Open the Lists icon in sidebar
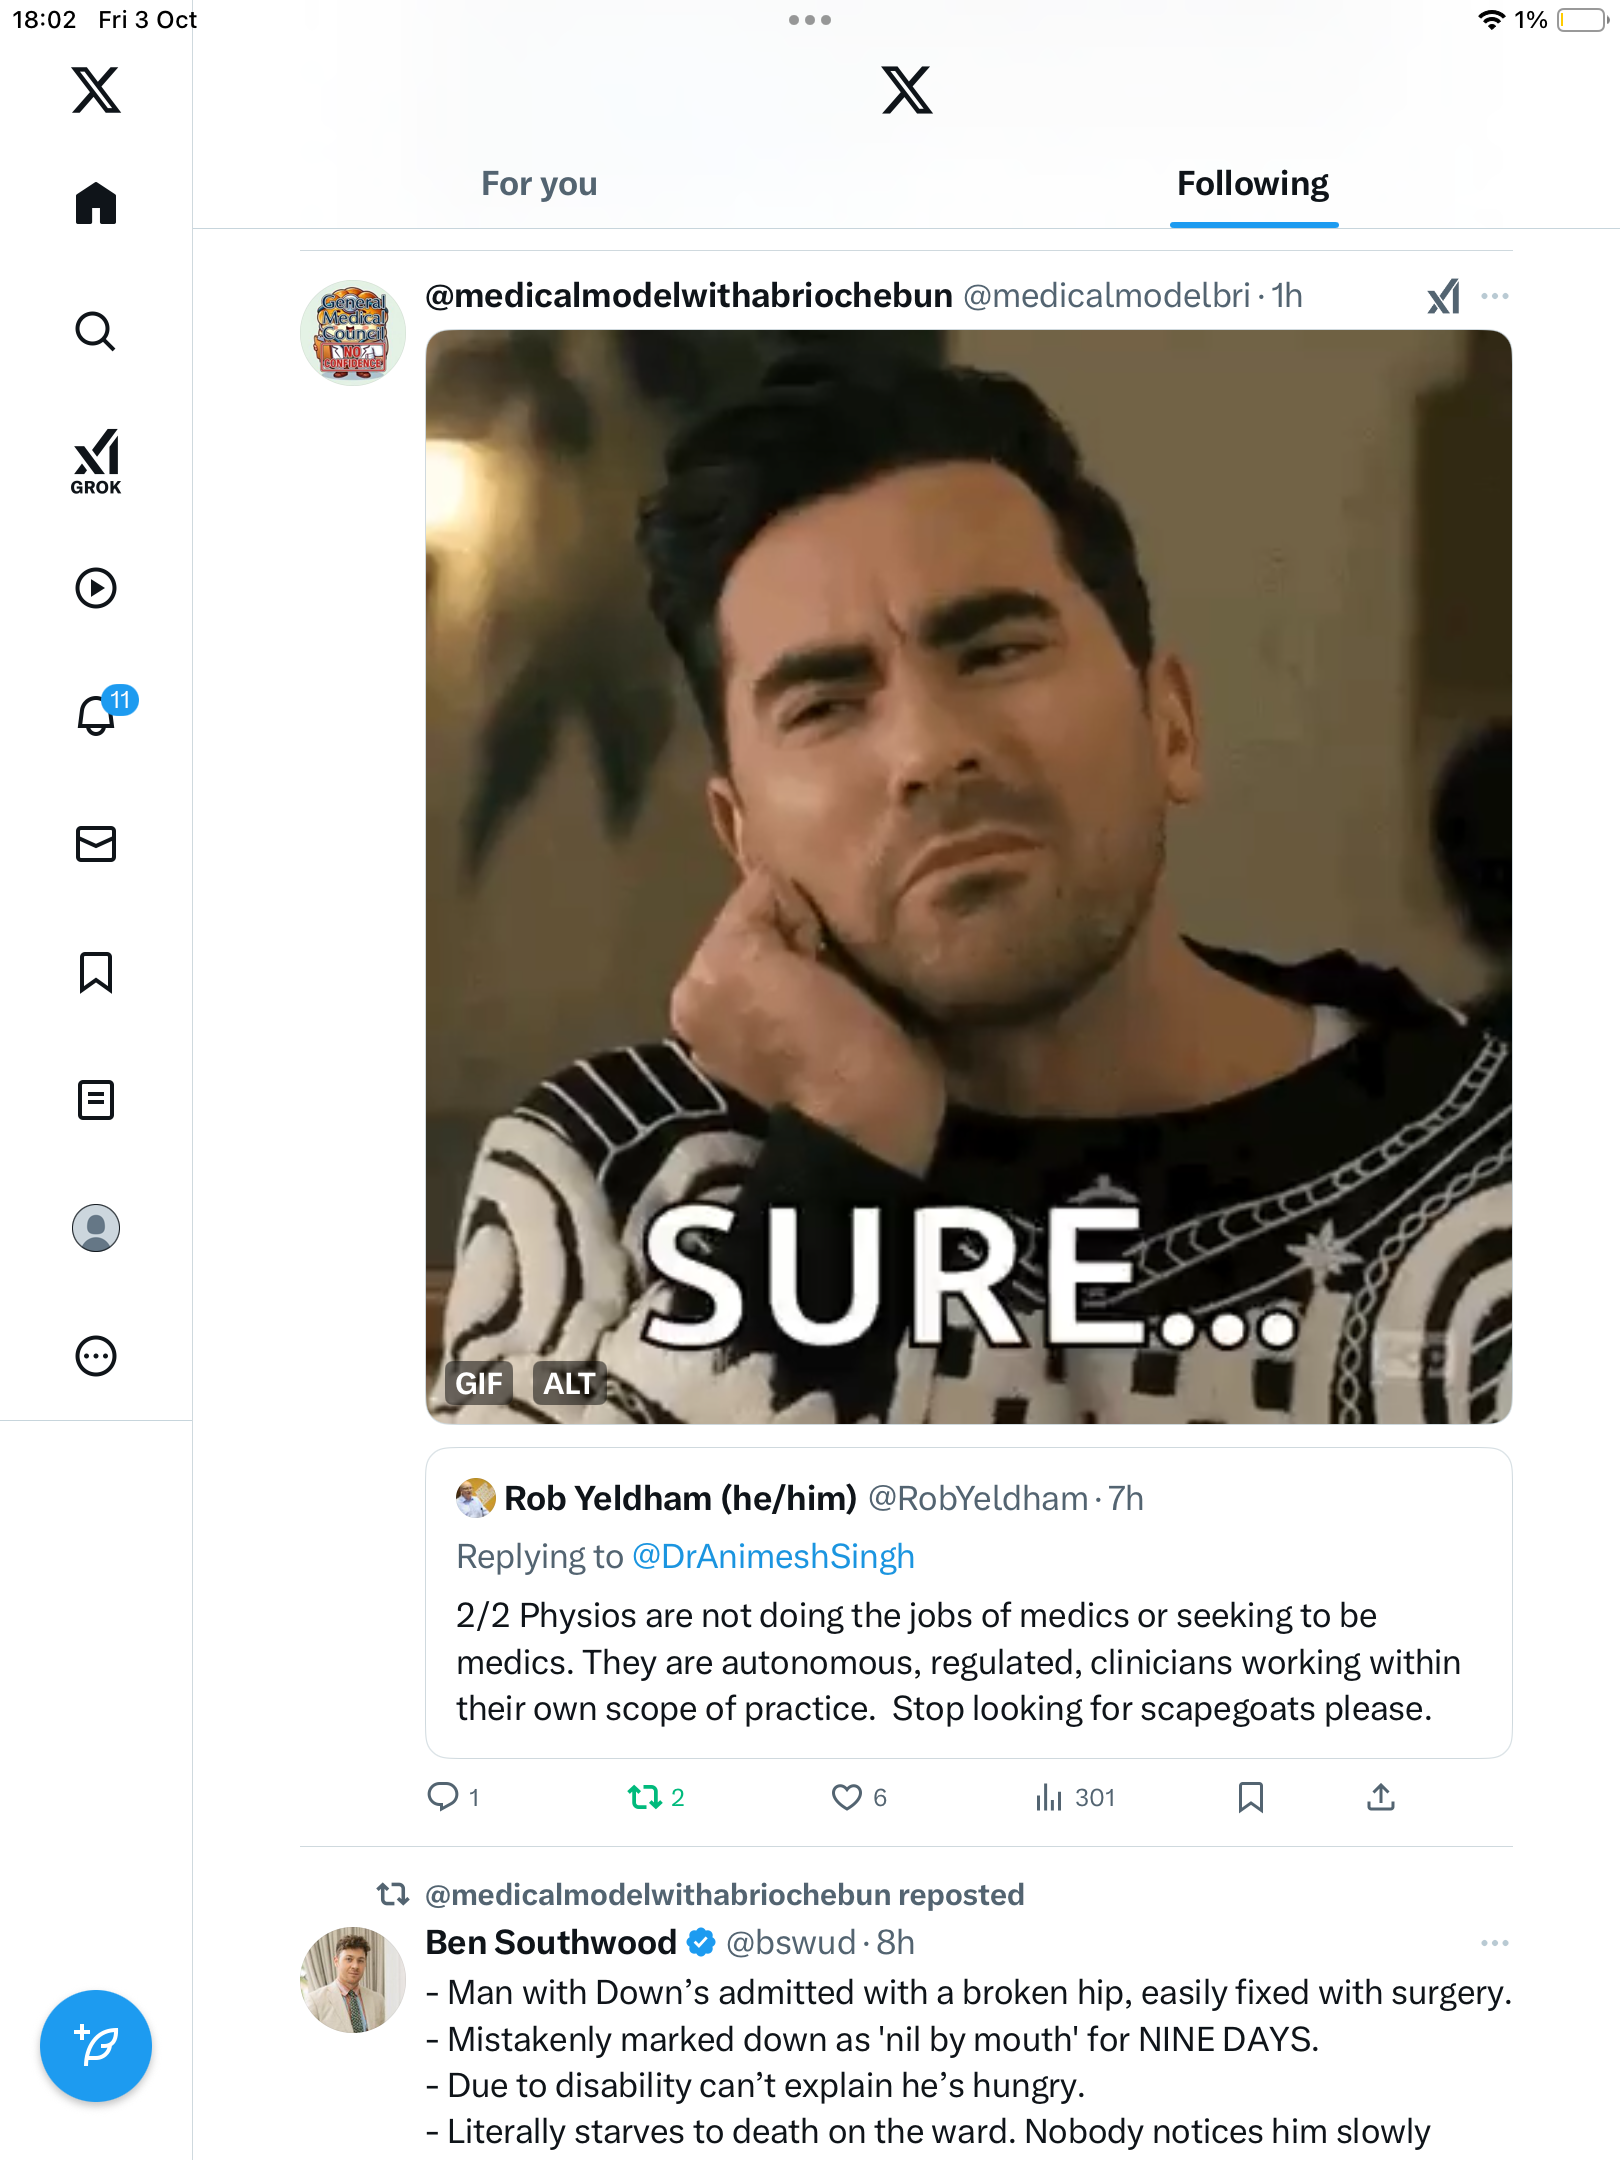 pos(96,1100)
